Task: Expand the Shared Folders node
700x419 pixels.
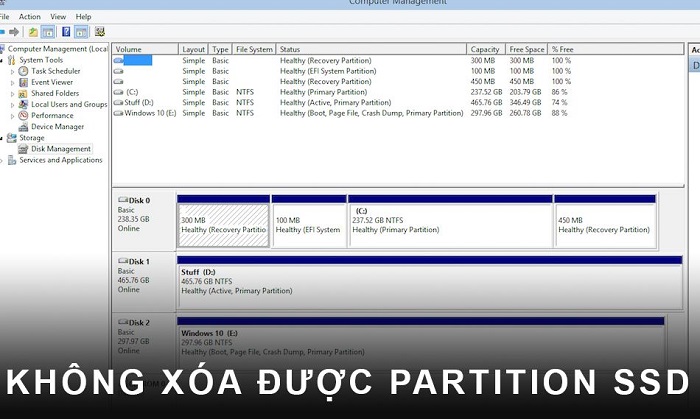Action: point(12,94)
